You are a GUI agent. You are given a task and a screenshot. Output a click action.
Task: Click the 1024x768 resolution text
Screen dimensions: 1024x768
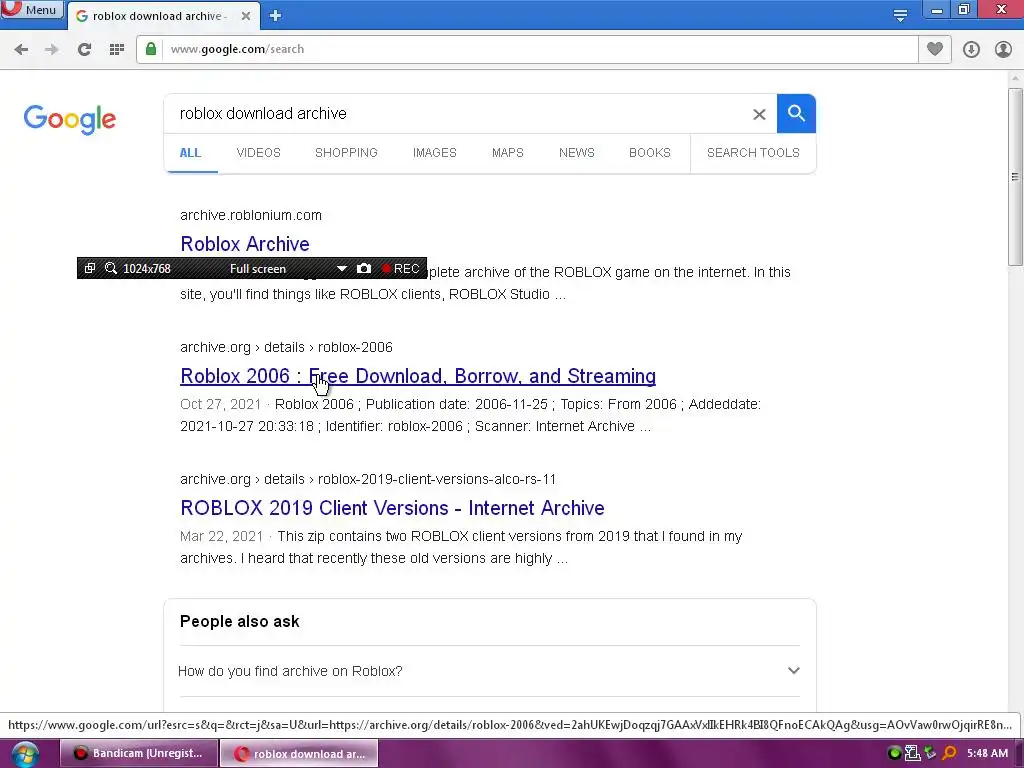click(147, 268)
